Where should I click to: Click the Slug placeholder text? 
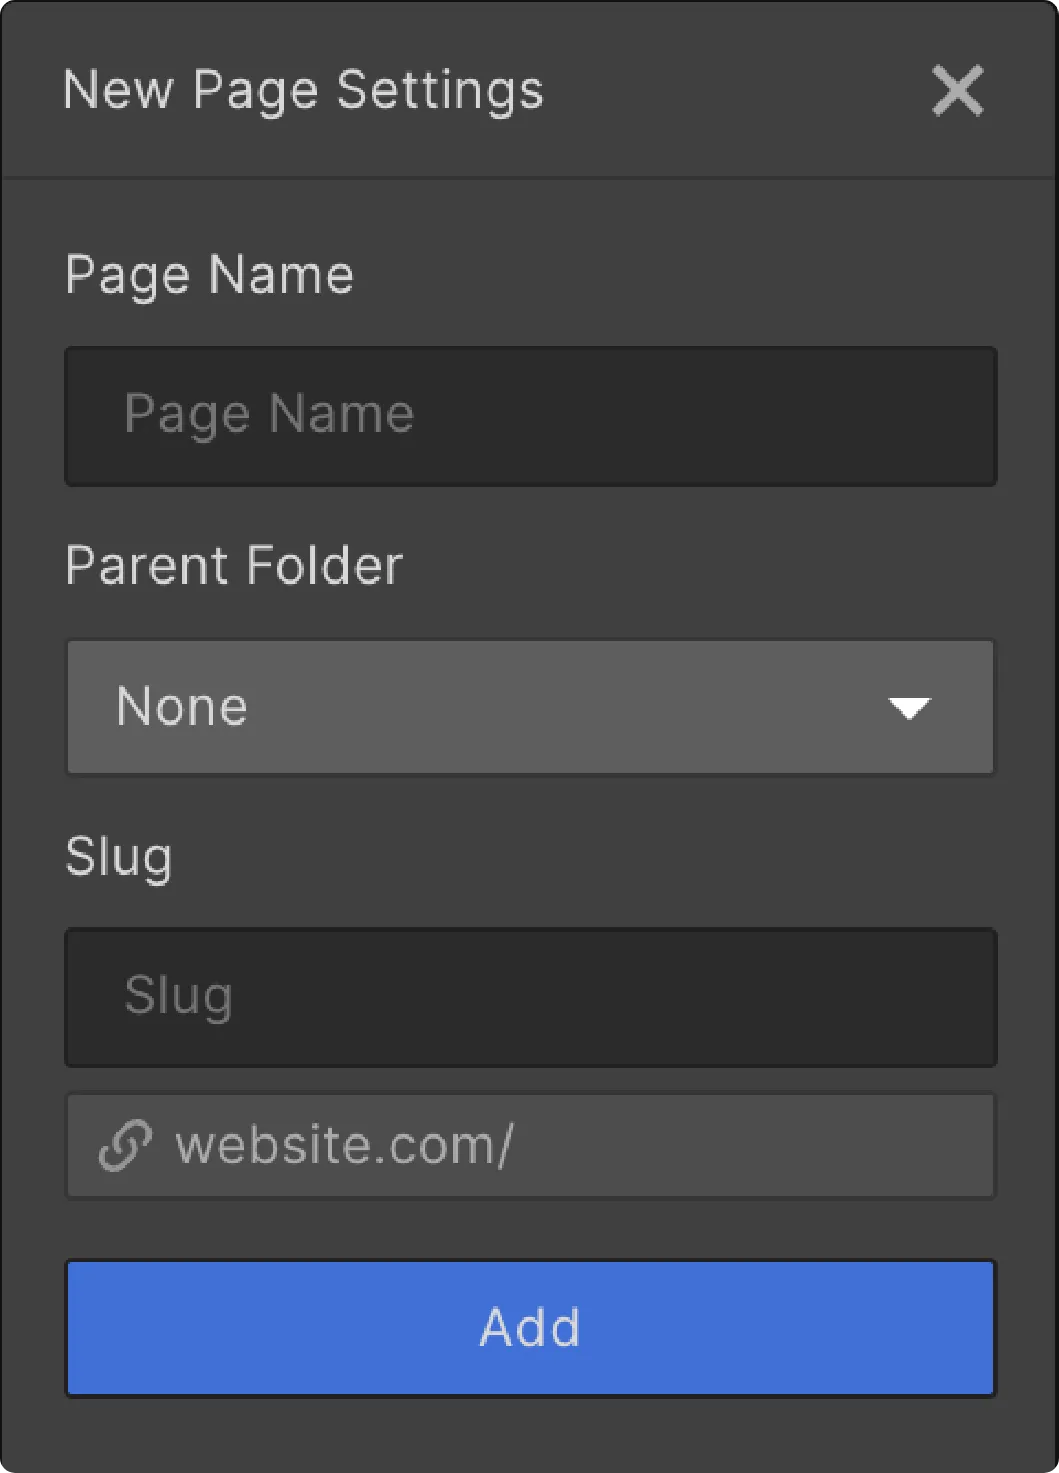pyautogui.click(x=178, y=996)
